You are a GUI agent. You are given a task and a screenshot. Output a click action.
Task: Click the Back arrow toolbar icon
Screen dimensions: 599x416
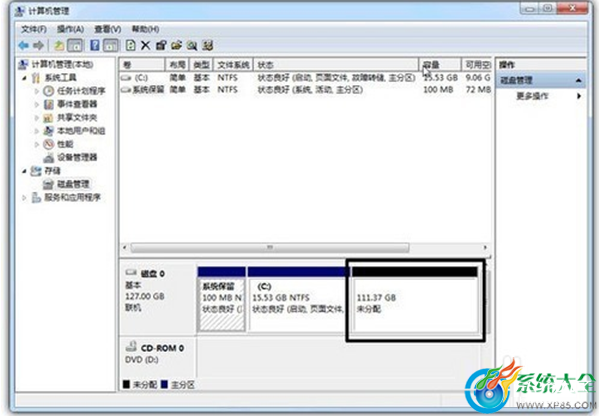pyautogui.click(x=24, y=46)
